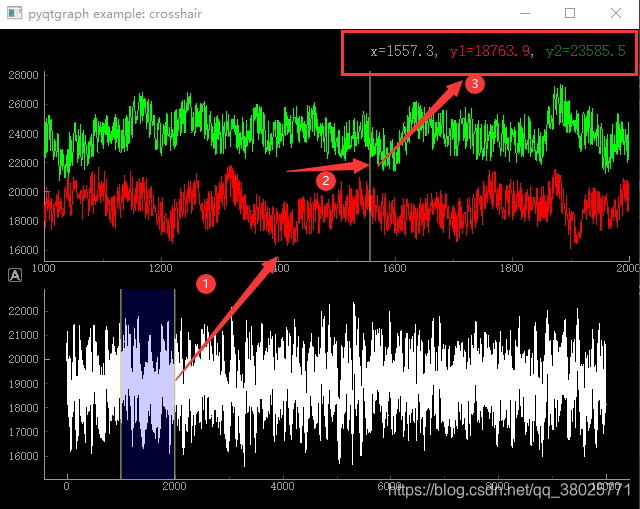The image size is (640, 509).
Task: Click the 1000 x-axis label on top plot
Action: click(44, 268)
